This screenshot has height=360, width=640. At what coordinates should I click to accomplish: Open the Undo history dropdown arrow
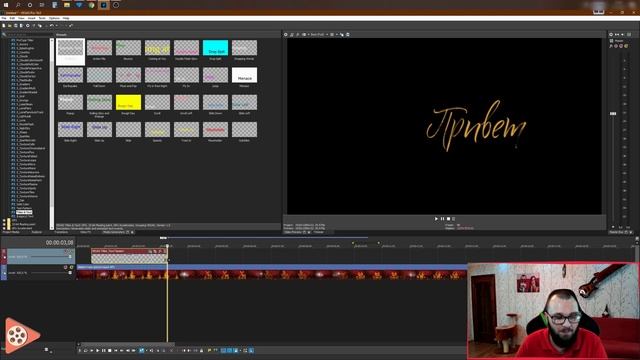[56, 25]
